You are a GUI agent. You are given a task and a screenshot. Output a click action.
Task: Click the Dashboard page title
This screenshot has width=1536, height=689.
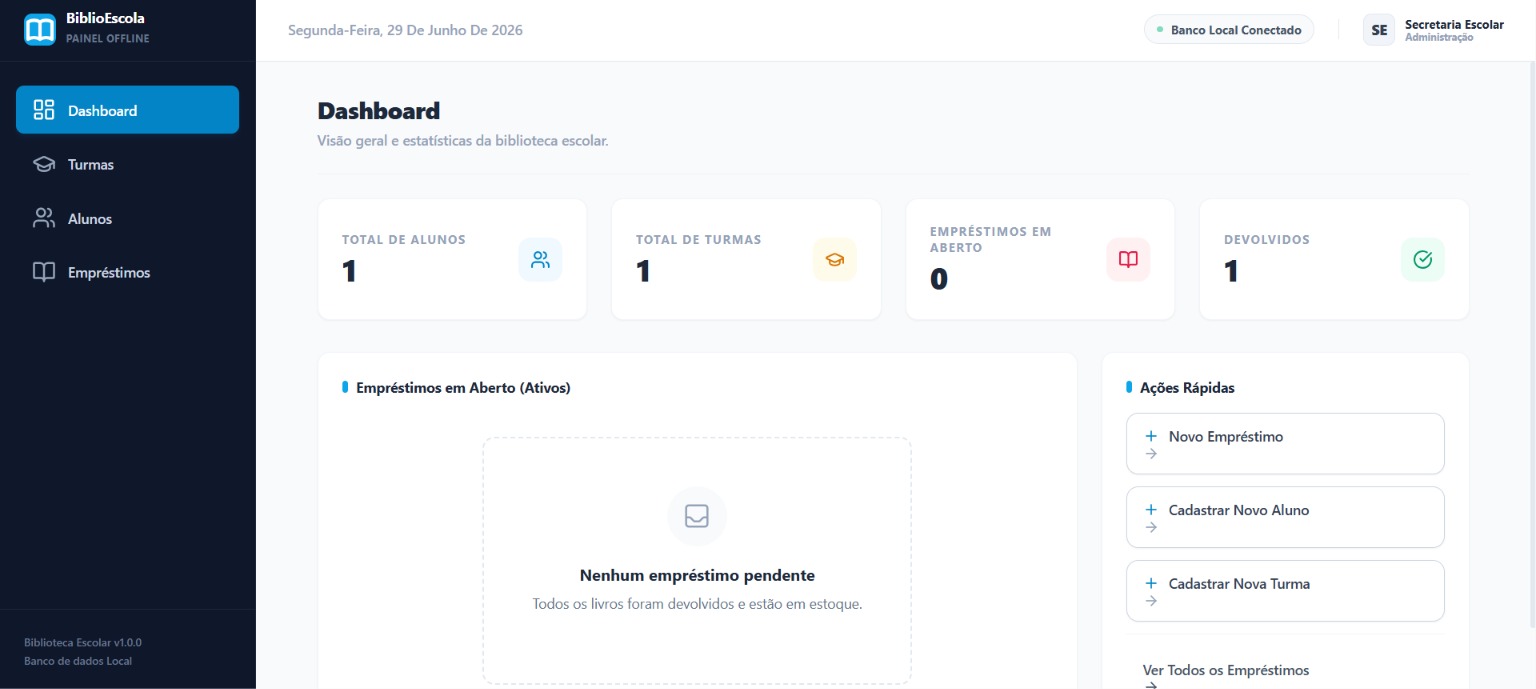tap(379, 111)
